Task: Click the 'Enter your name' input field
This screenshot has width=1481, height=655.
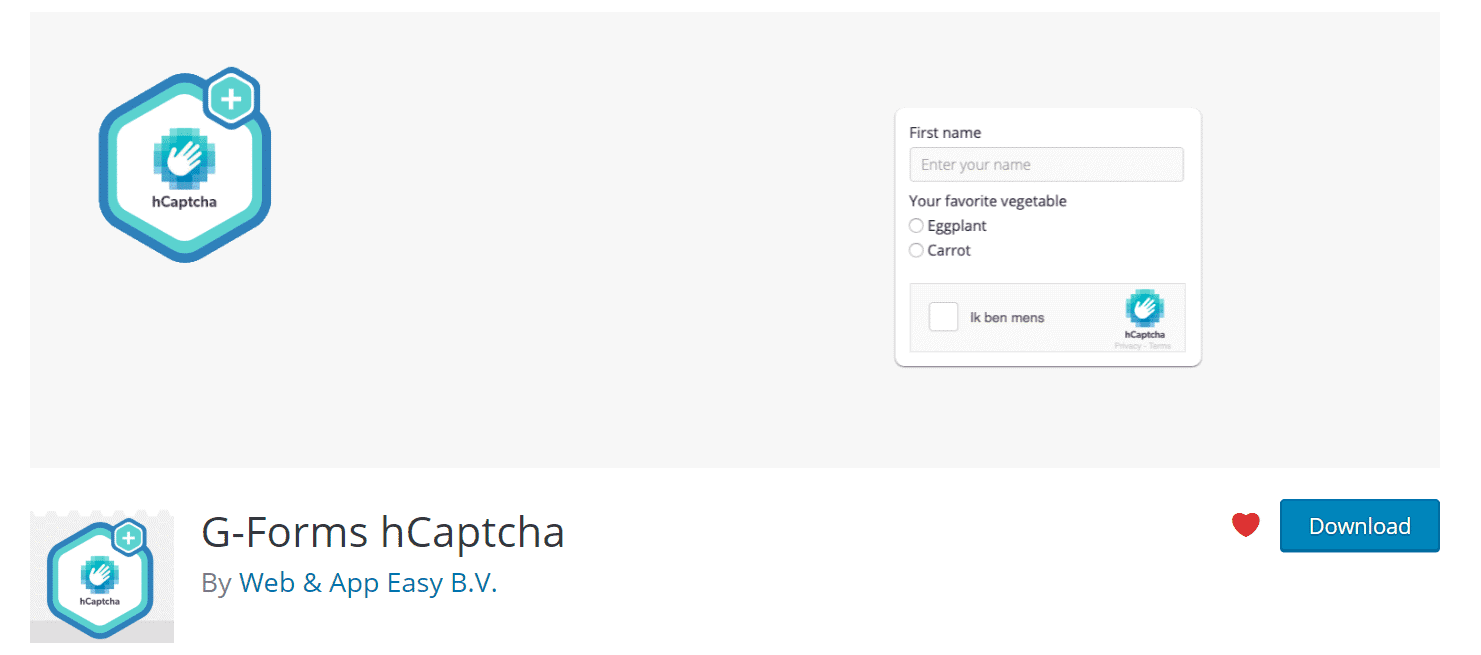Action: (1046, 164)
